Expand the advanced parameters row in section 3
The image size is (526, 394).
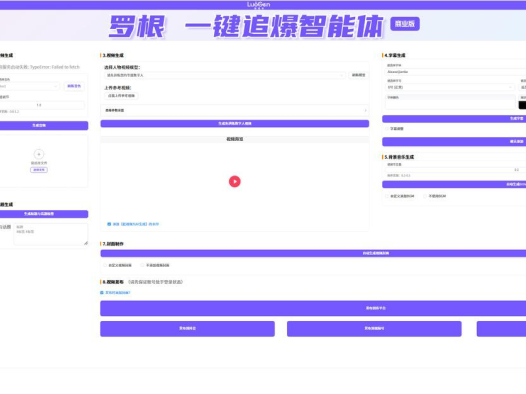(x=234, y=110)
